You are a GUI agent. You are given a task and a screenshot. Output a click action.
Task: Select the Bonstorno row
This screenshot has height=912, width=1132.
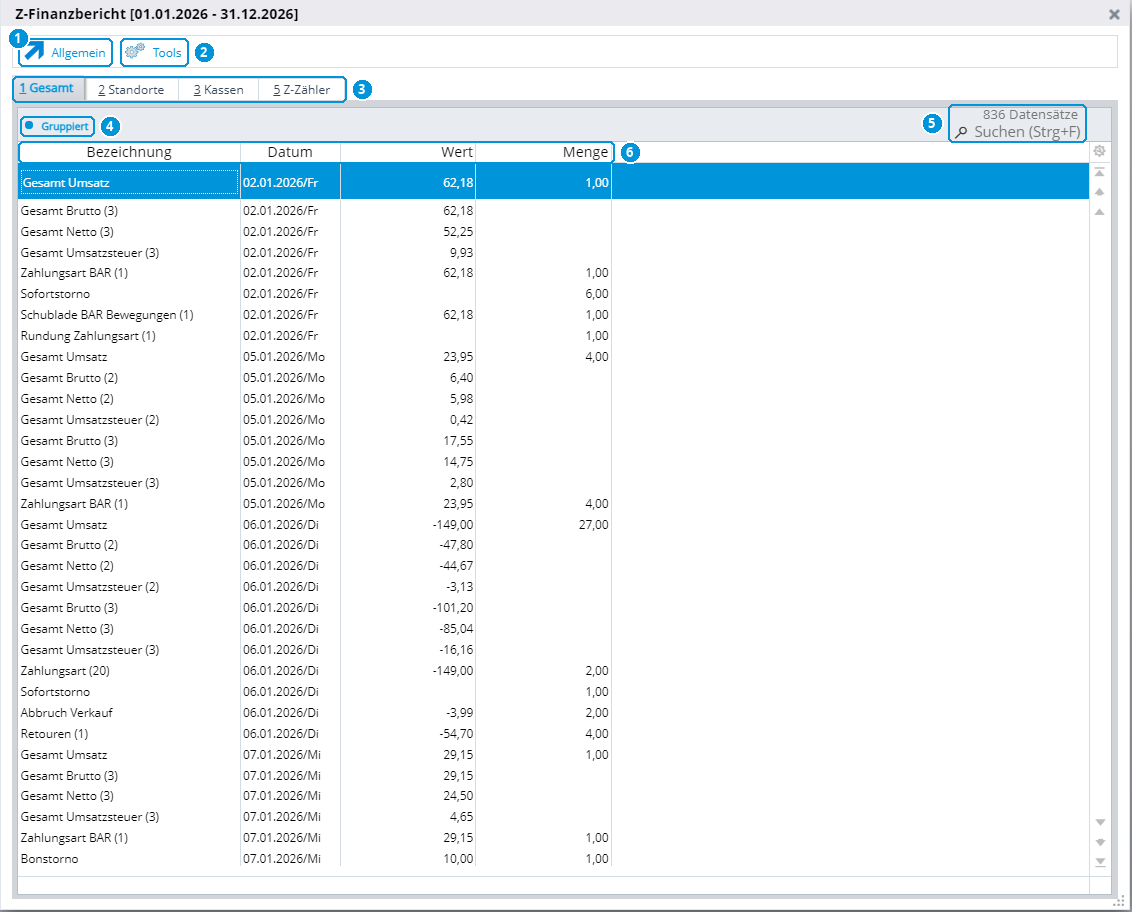pos(553,859)
